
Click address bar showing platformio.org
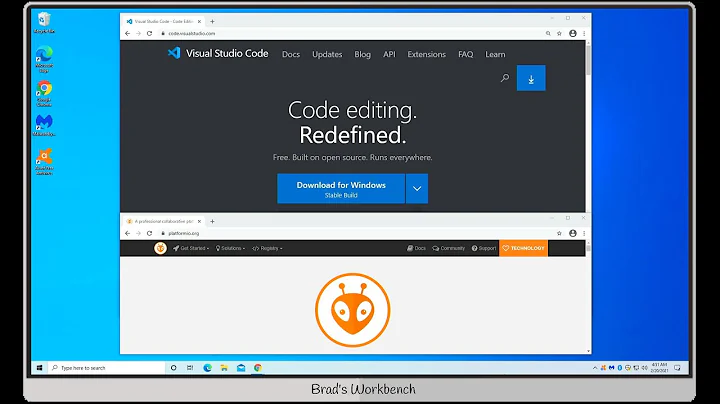pyautogui.click(x=356, y=233)
